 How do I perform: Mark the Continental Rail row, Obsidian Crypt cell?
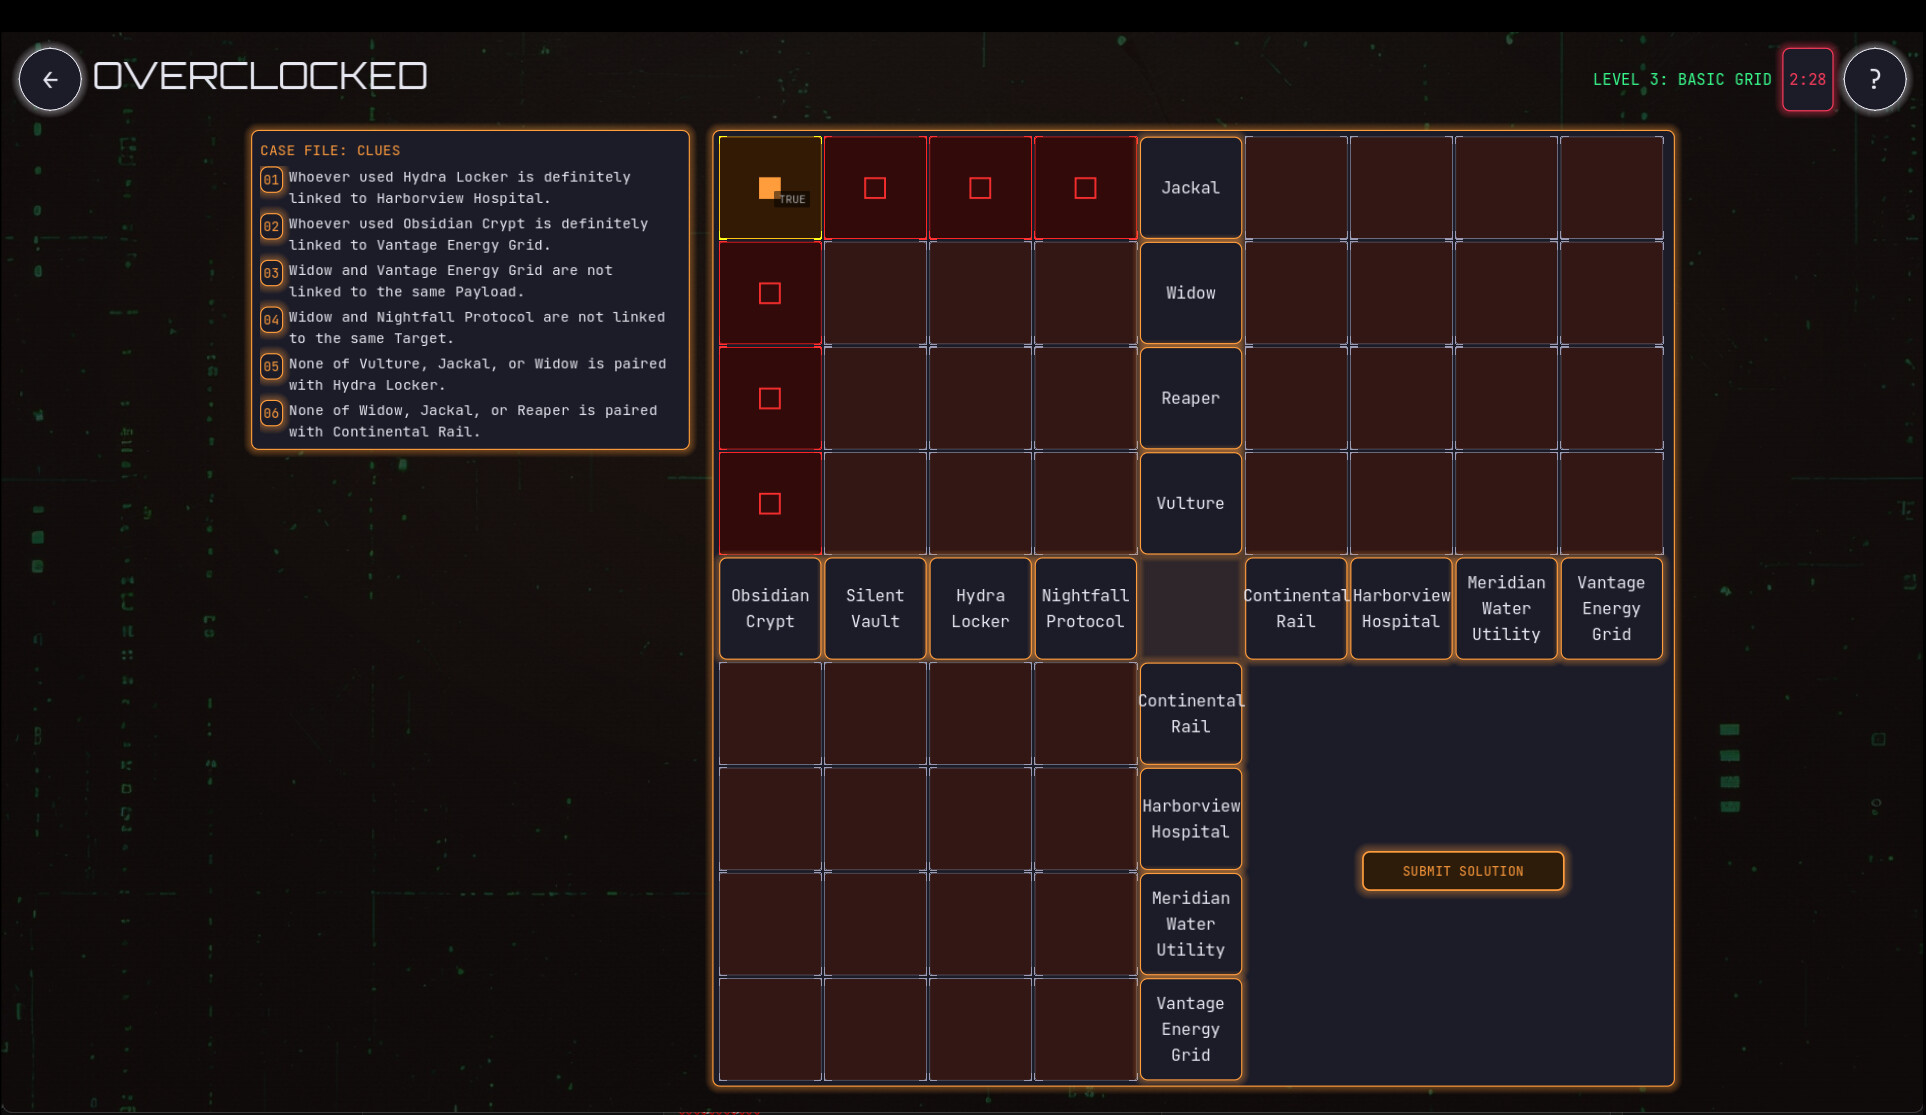click(x=770, y=714)
